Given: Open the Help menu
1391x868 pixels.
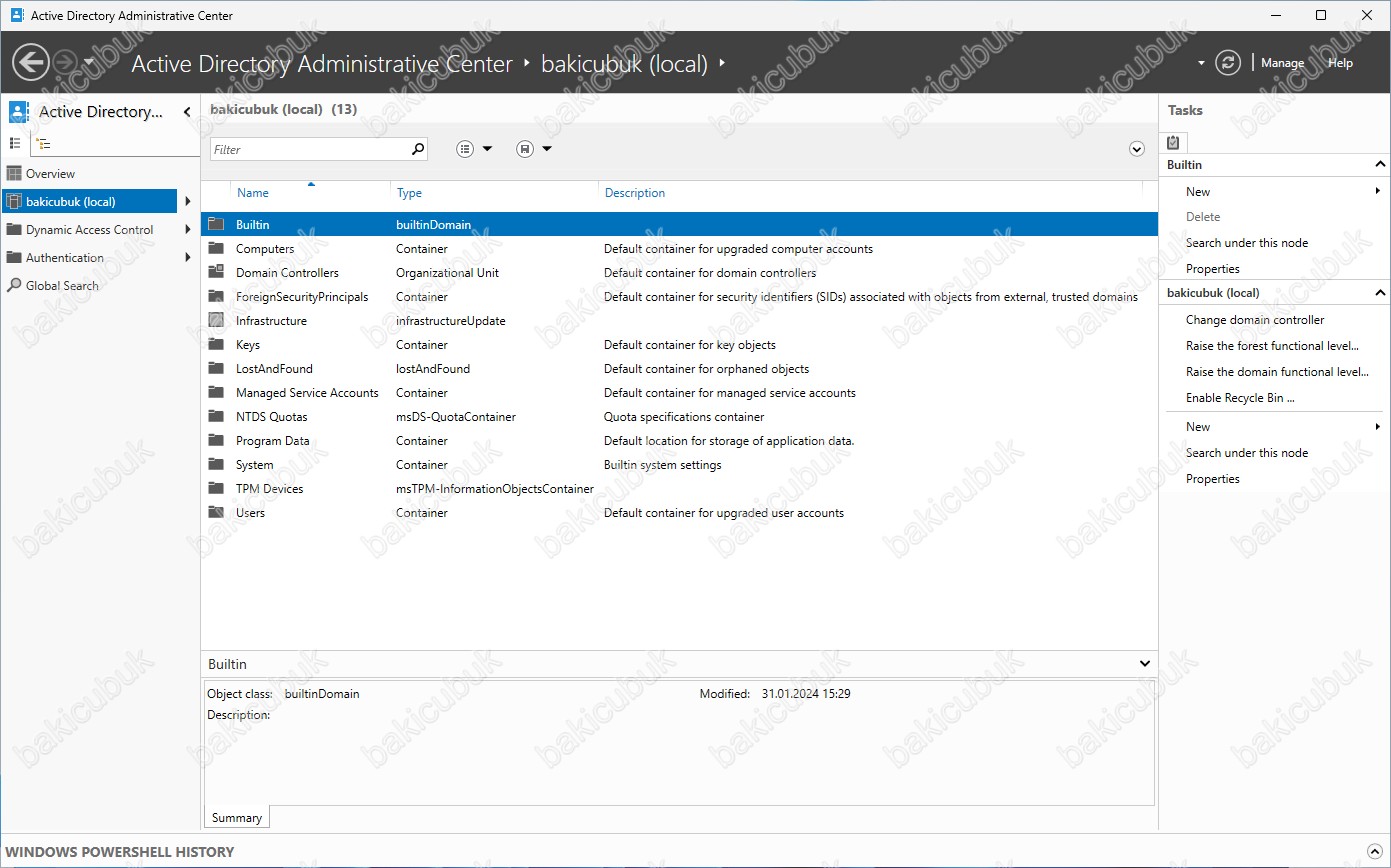Looking at the screenshot, I should tap(1340, 63).
